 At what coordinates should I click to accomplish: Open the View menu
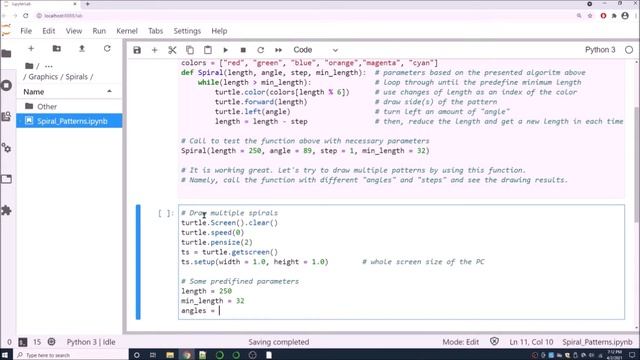[x=74, y=31]
